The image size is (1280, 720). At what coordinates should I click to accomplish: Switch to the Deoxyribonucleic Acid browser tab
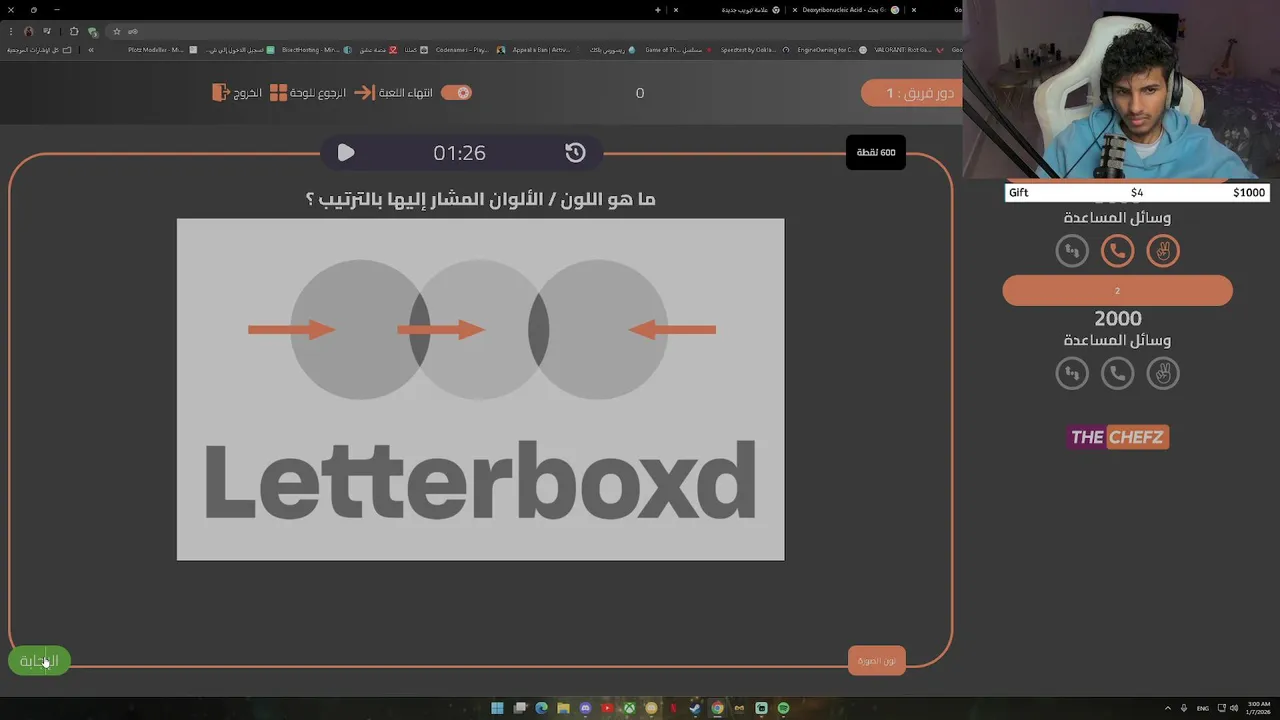(x=845, y=10)
